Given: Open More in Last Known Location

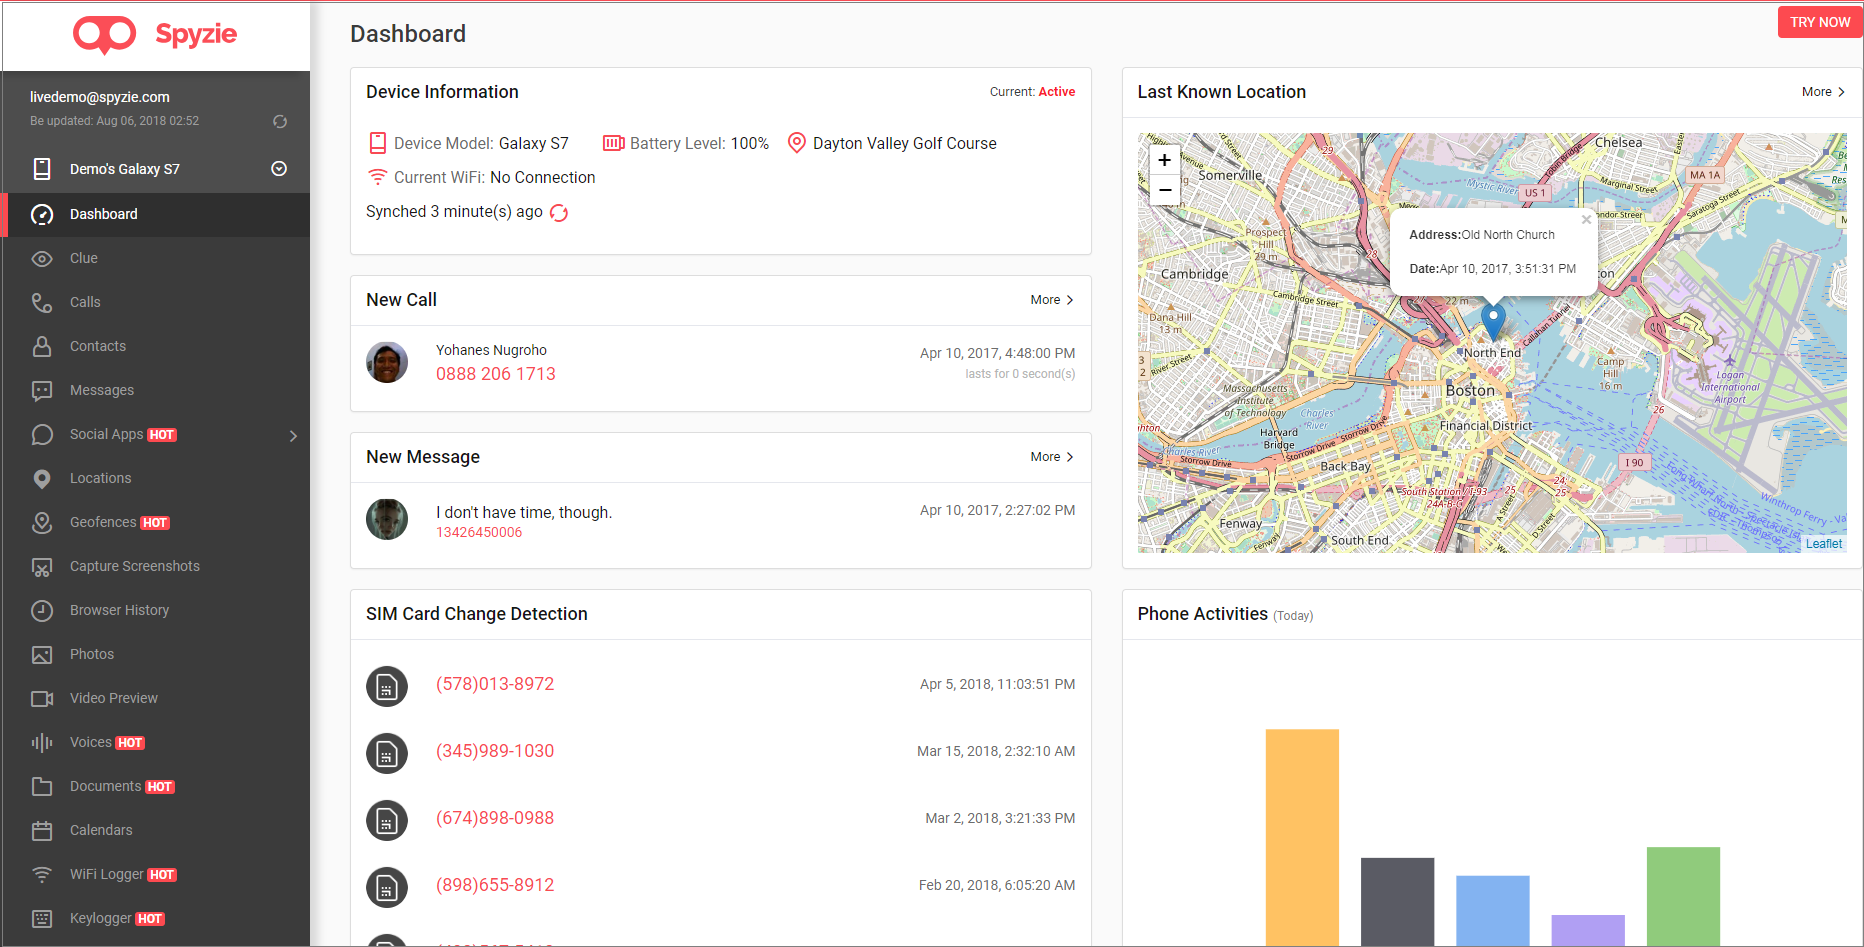Looking at the screenshot, I should click(1822, 92).
